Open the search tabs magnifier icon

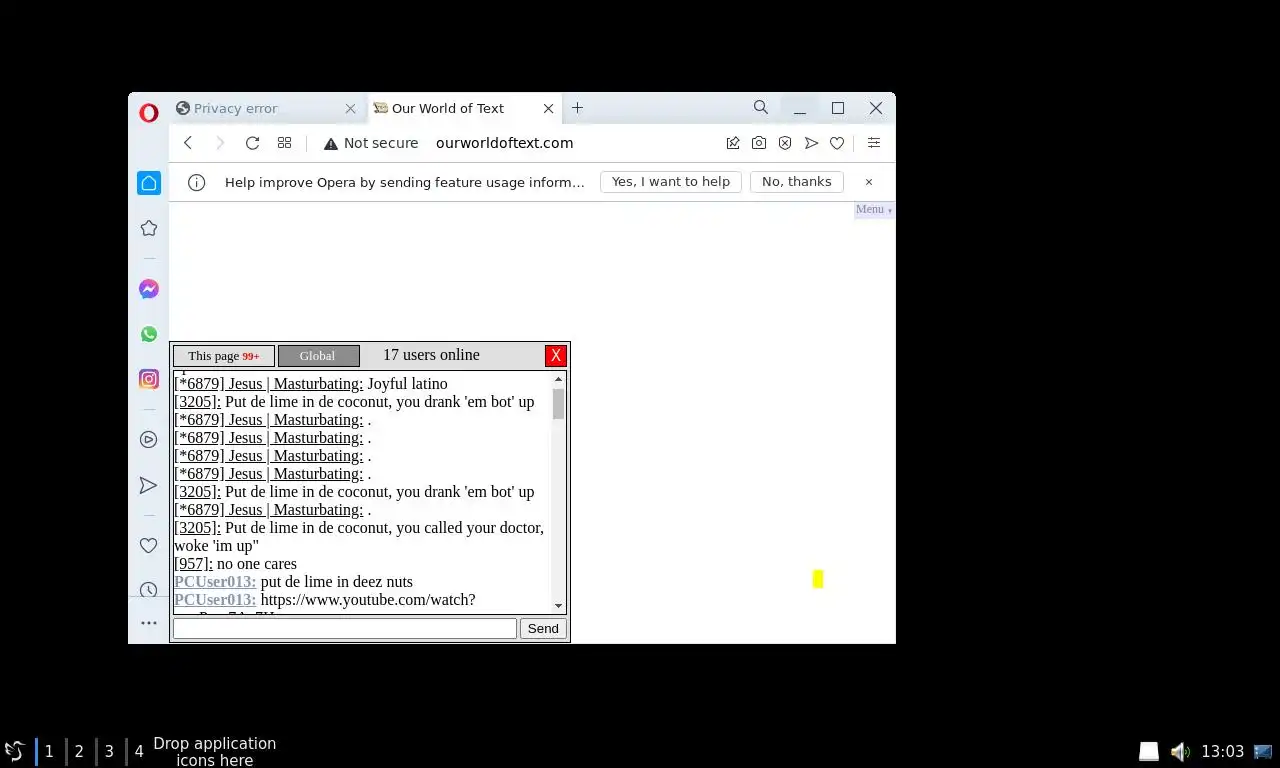(761, 107)
